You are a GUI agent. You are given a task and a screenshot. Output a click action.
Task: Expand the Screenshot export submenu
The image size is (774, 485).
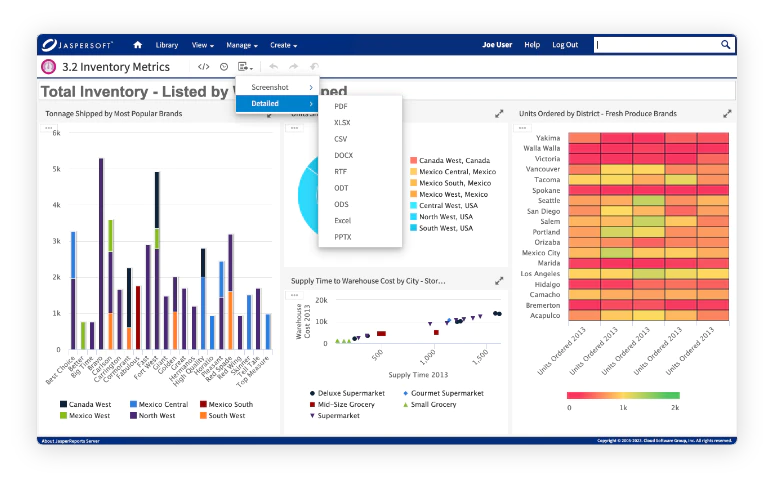(277, 87)
